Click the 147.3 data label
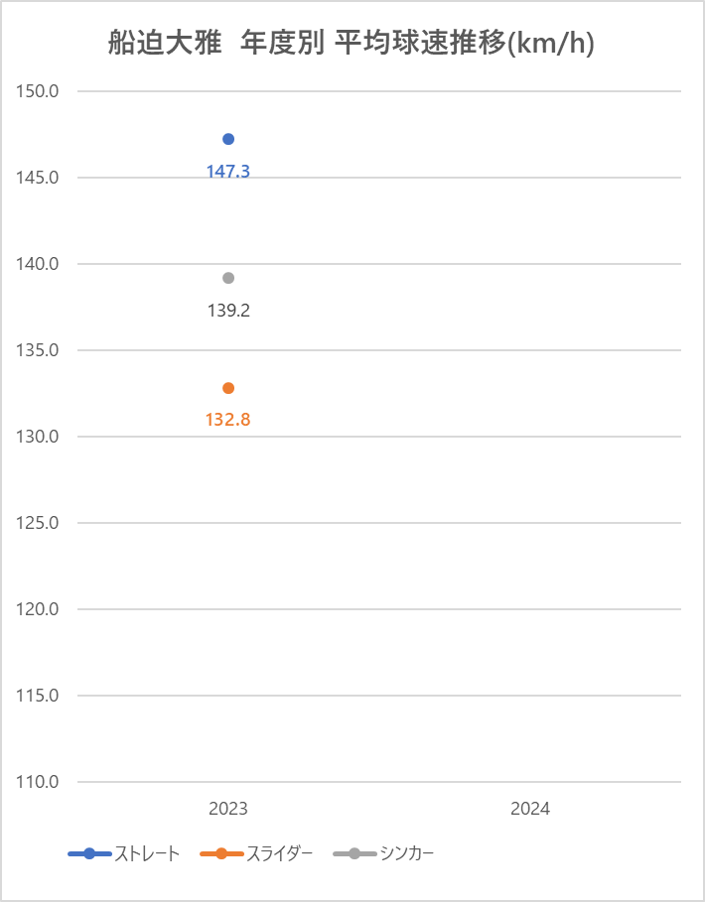Viewport: 705px width, 902px height. tap(228, 171)
